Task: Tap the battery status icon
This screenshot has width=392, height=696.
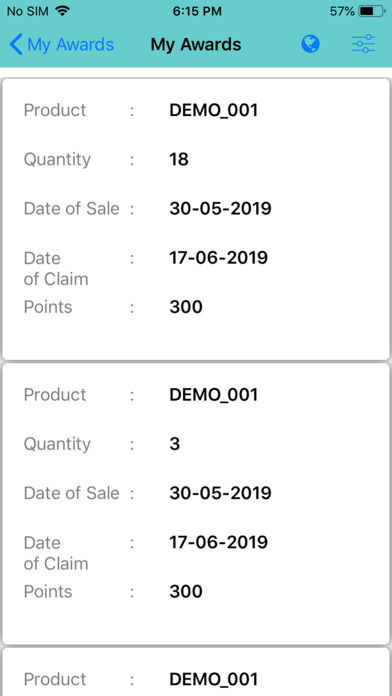Action: pos(372,12)
